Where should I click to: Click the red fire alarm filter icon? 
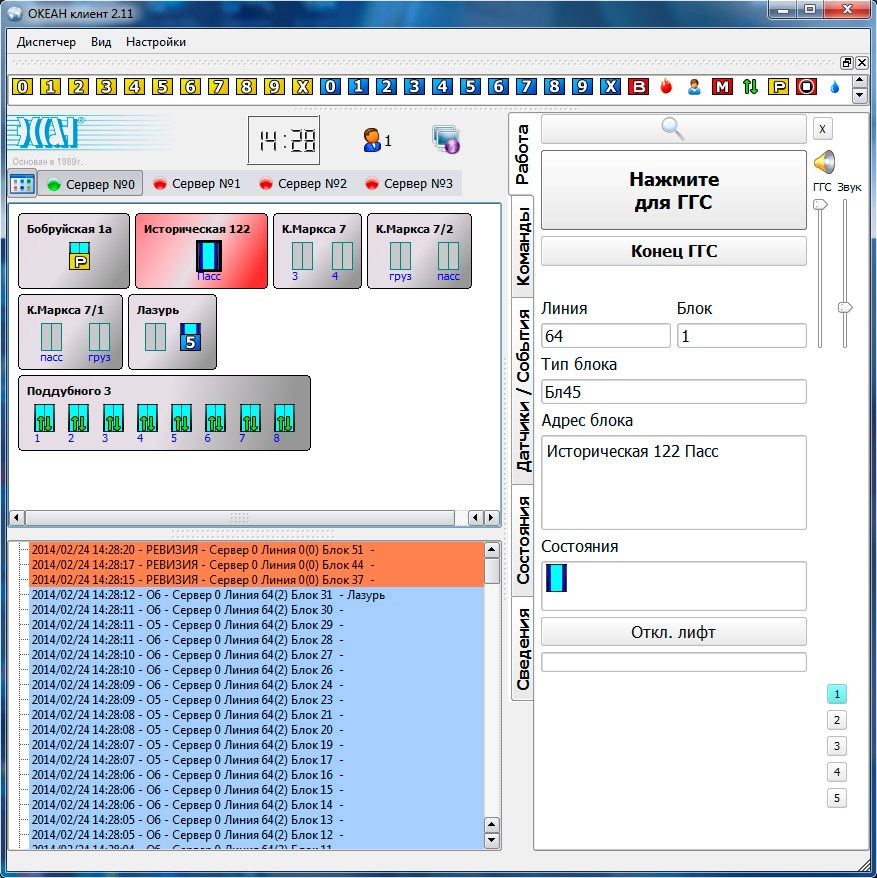pyautogui.click(x=666, y=87)
